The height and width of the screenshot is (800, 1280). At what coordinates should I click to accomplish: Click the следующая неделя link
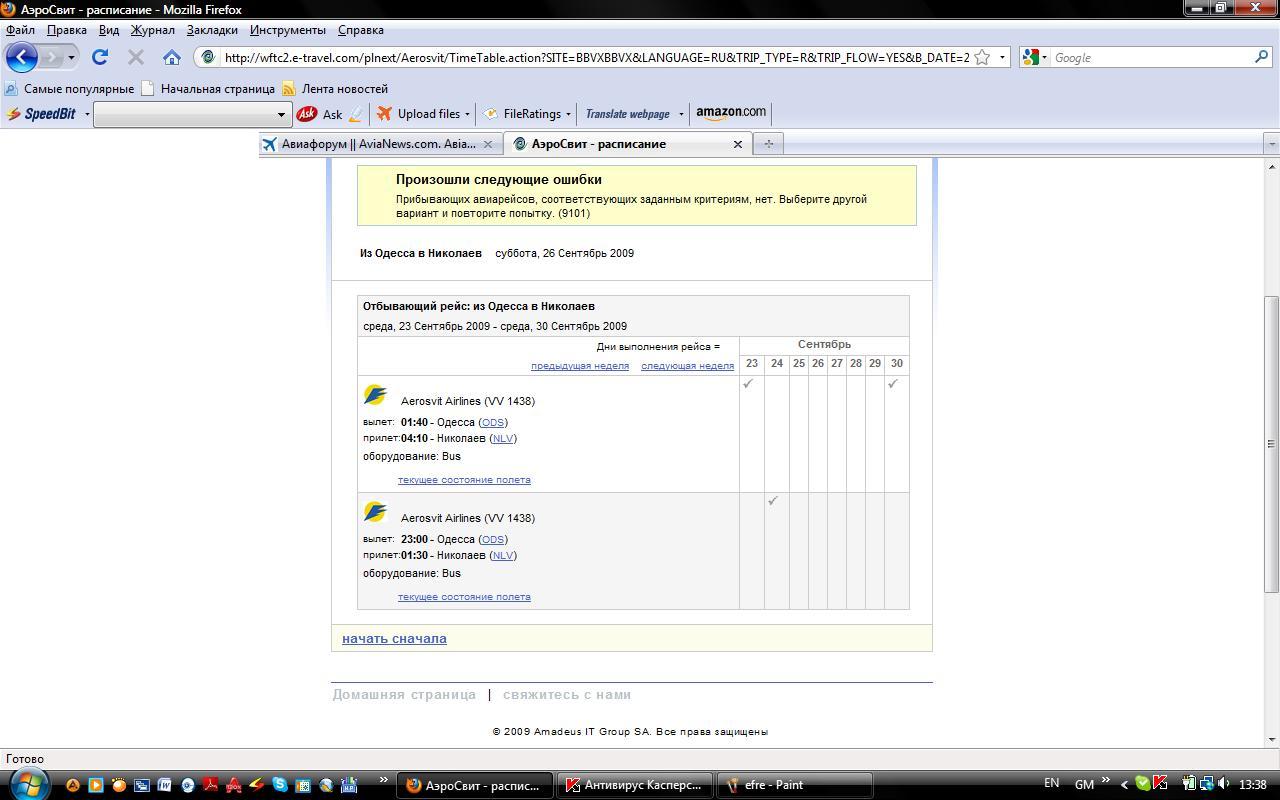[x=687, y=366]
